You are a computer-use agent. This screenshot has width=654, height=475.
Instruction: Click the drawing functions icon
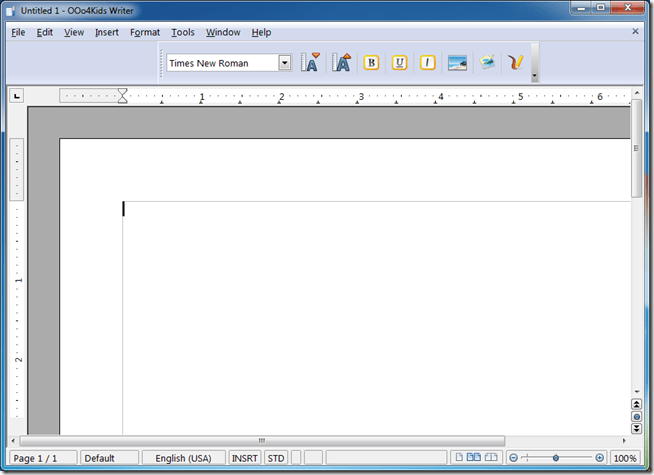[516, 62]
